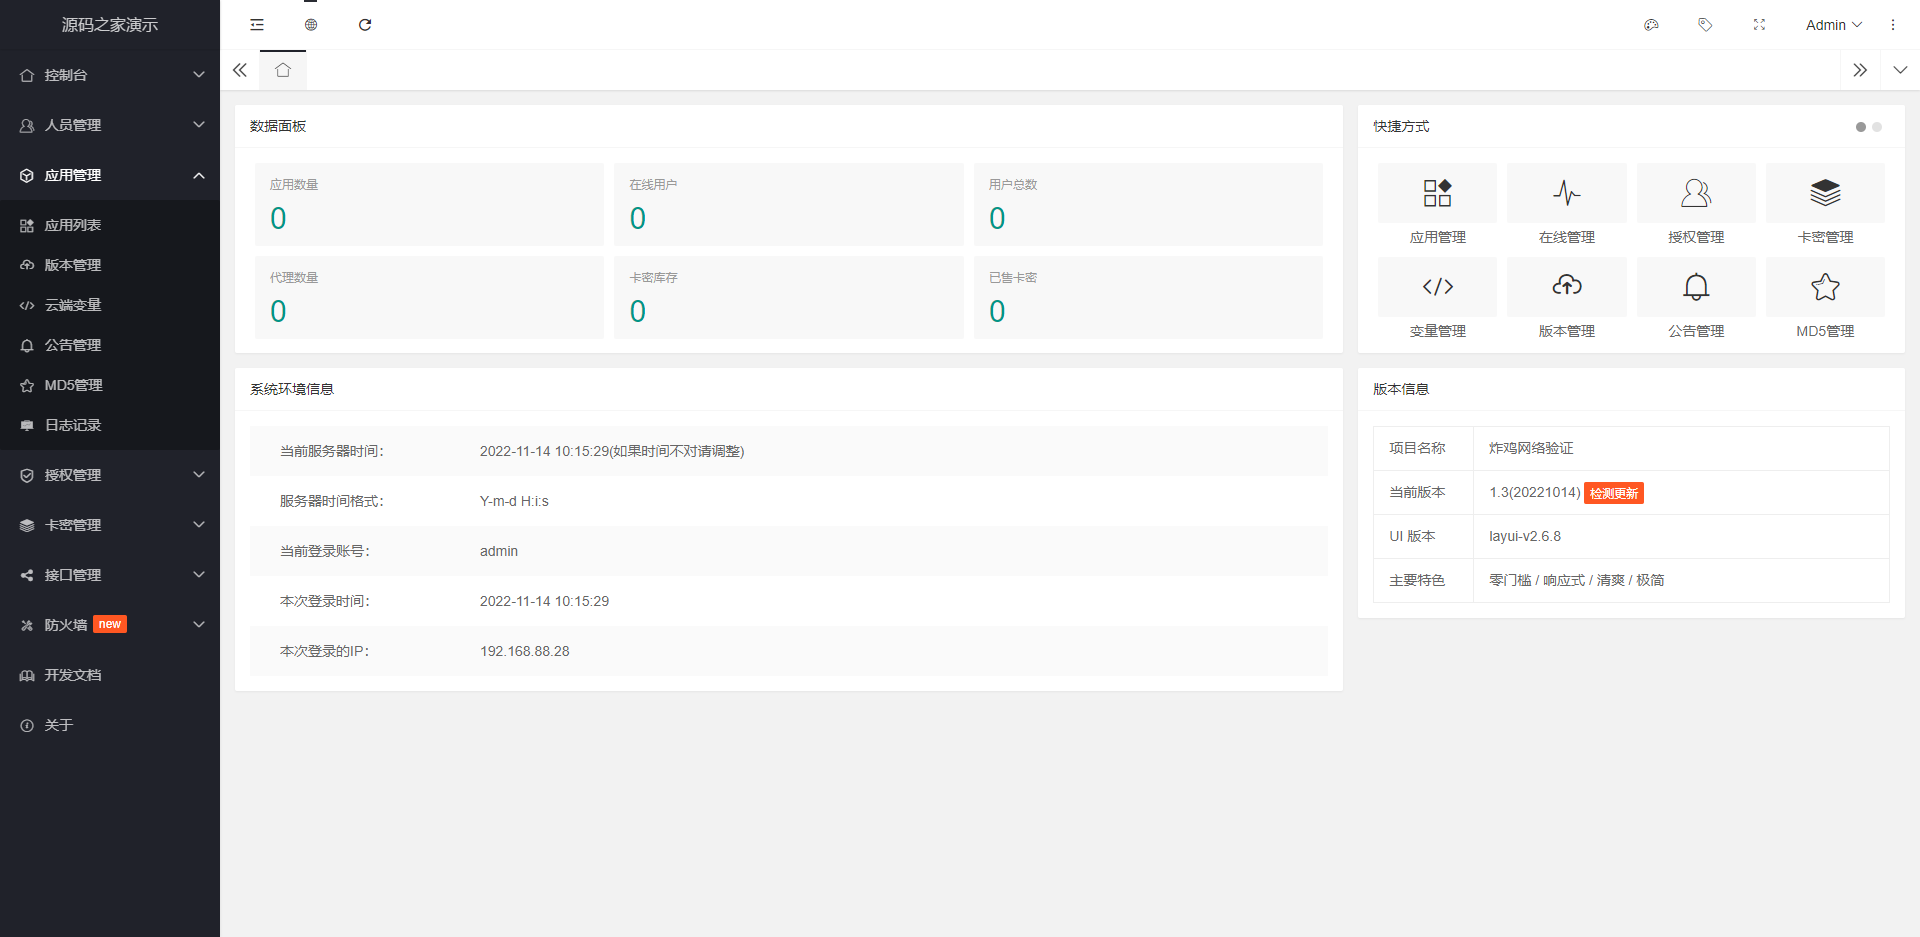Expand 接口管理 sidebar menu
The image size is (1920, 937).
pyautogui.click(x=110, y=575)
